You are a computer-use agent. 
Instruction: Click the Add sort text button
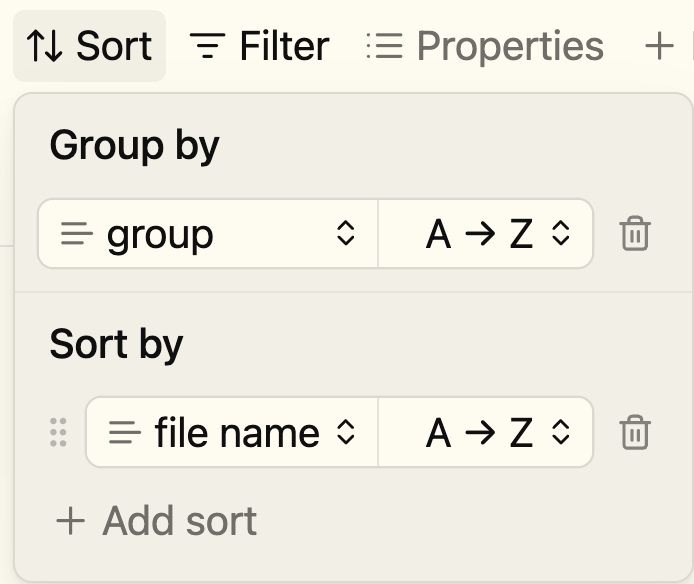tap(179, 521)
